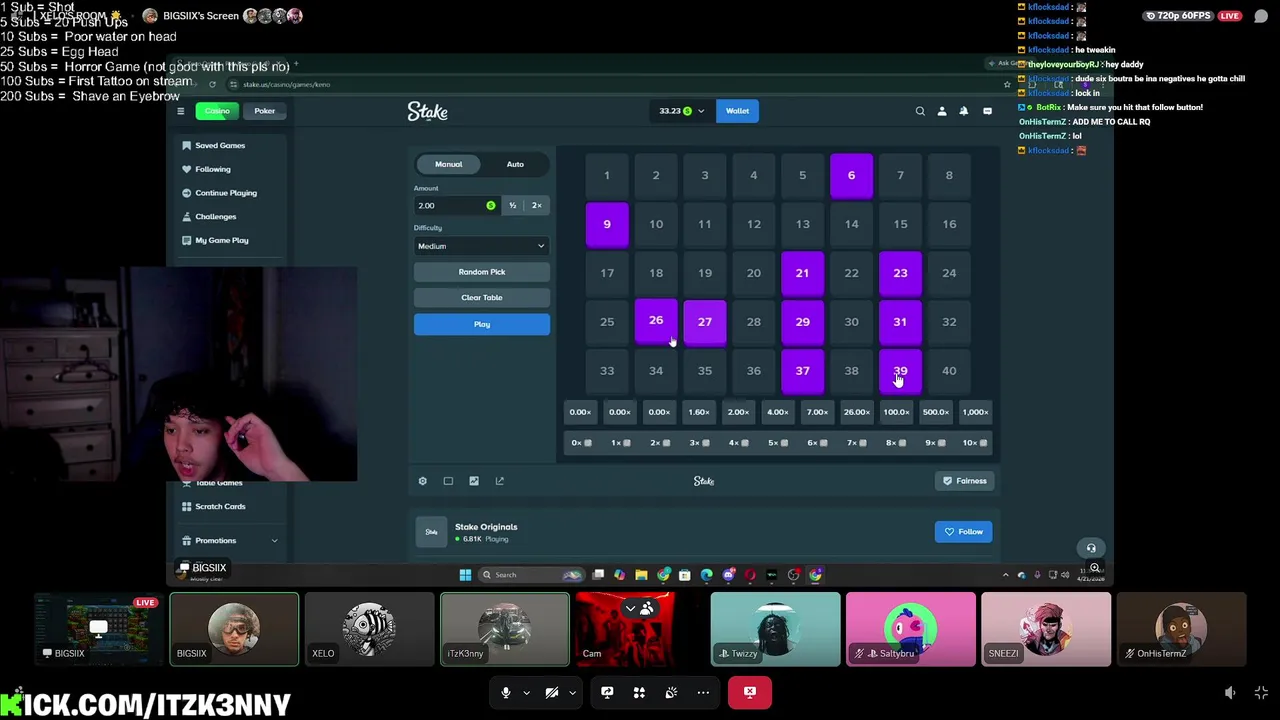Screen dimensions: 1280x720
Task: Select the Casino tab
Action: 217,111
